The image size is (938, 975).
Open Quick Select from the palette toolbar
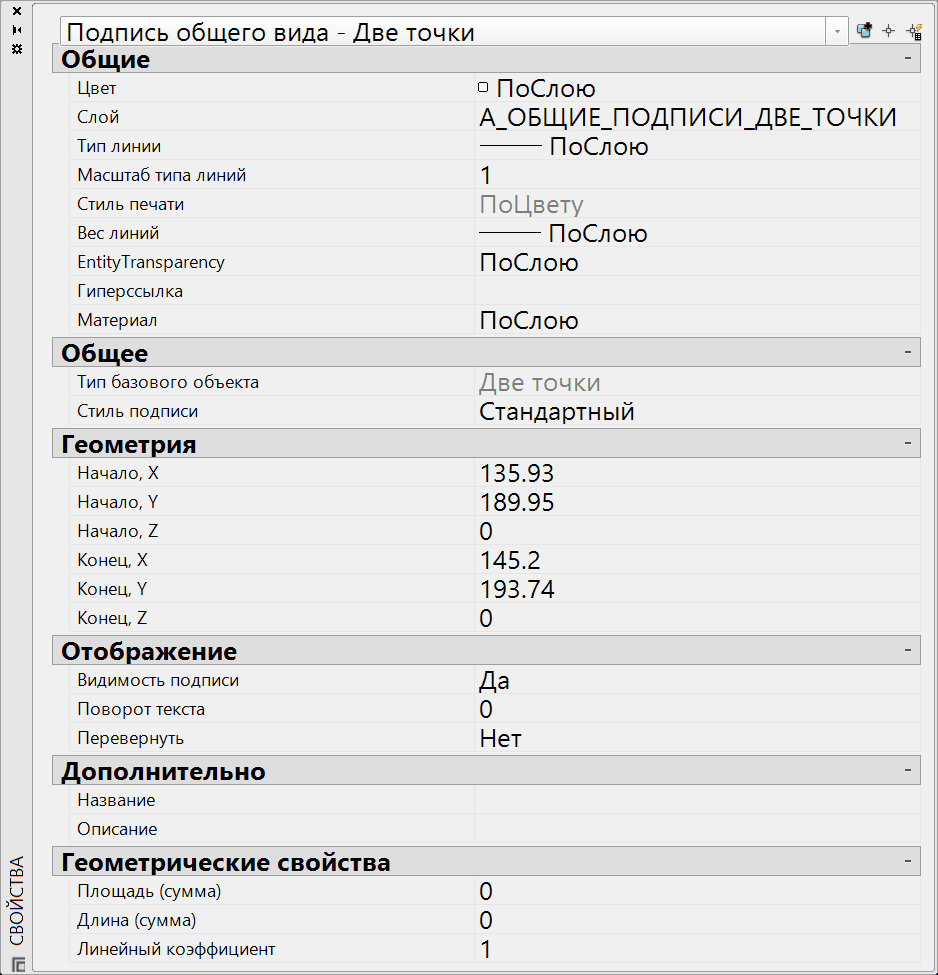913,31
